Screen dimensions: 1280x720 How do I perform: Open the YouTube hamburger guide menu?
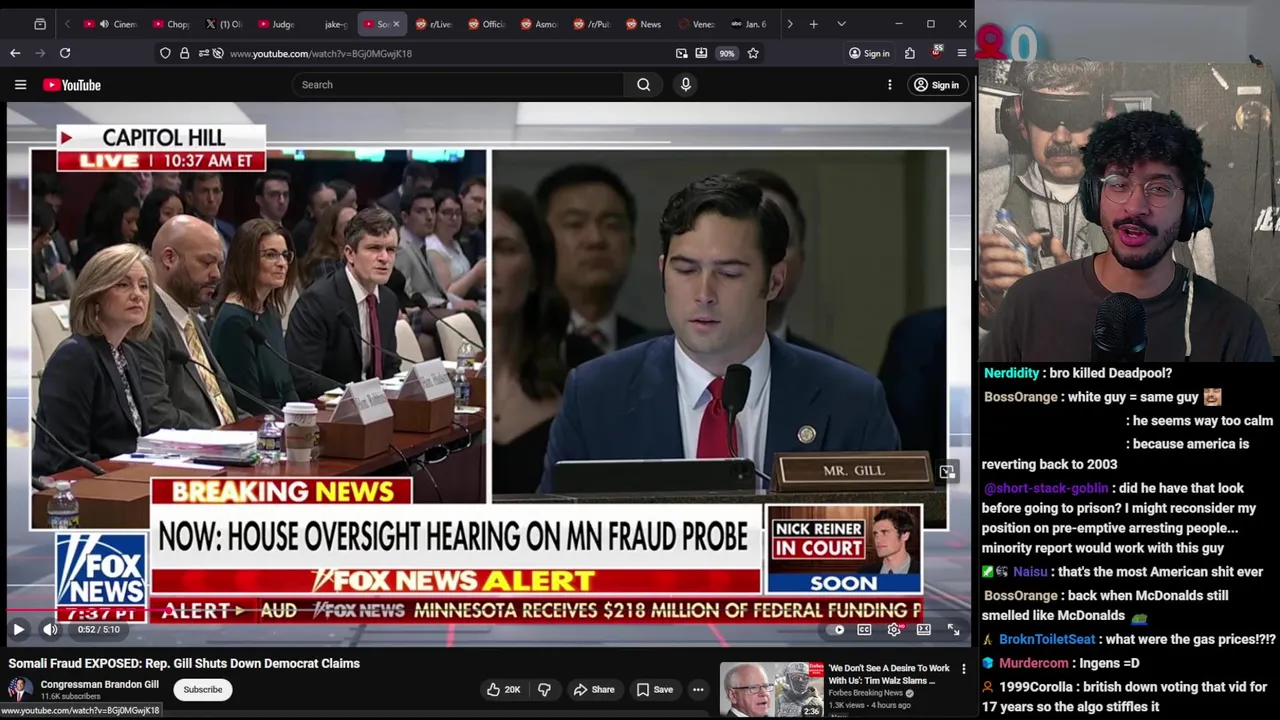click(20, 85)
